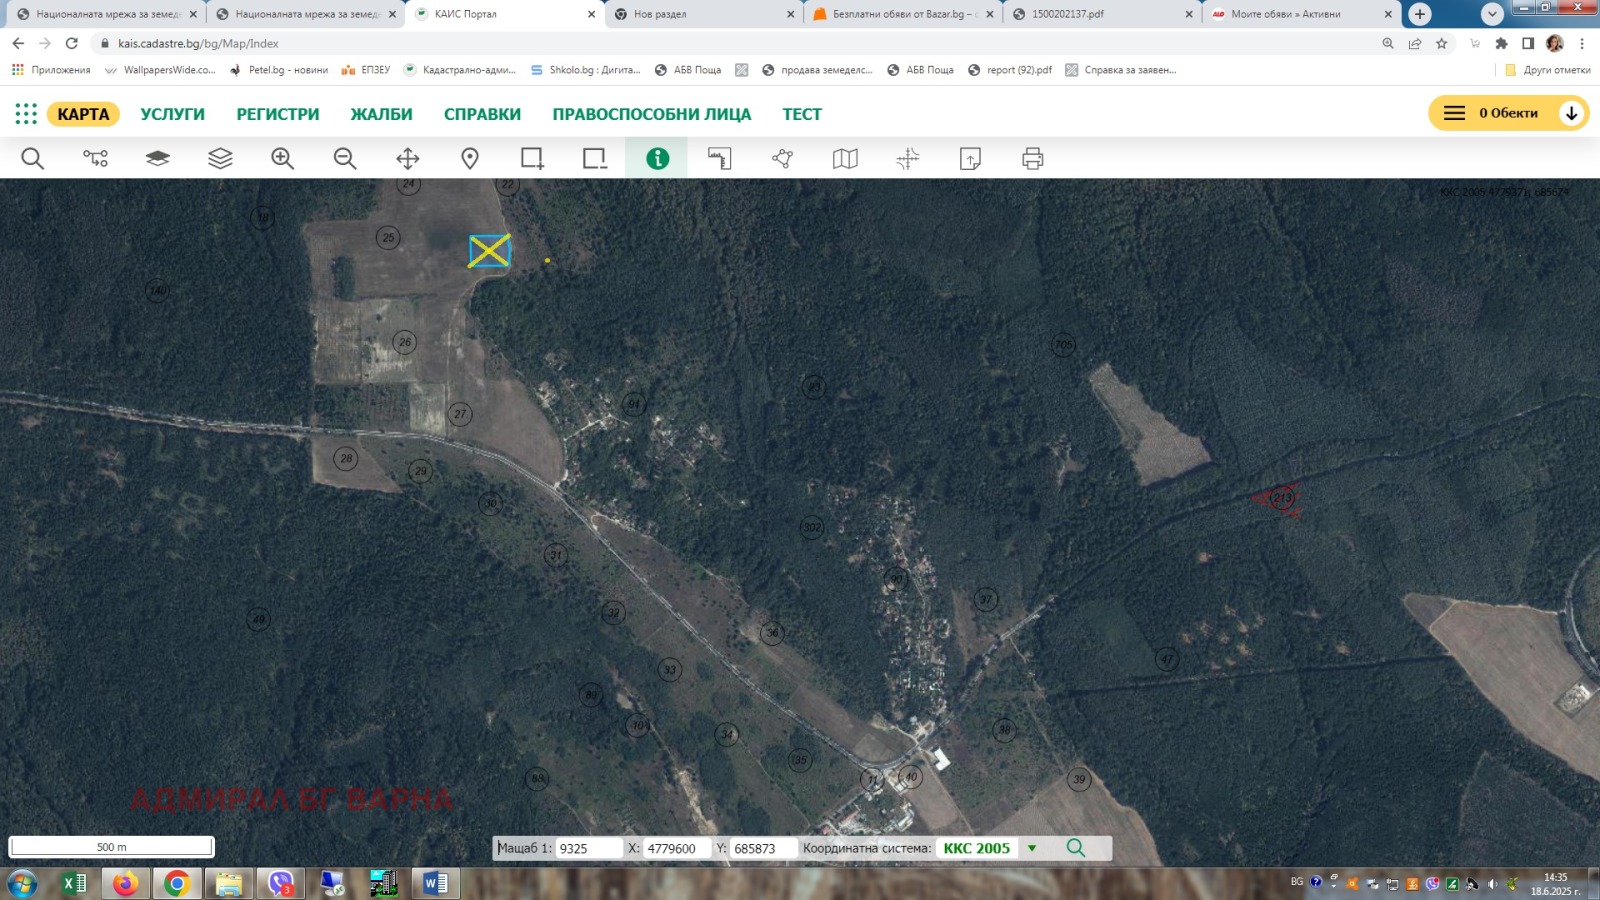The height and width of the screenshot is (900, 1600).
Task: Click the yellow crossed parcel marker on map
Action: [490, 251]
